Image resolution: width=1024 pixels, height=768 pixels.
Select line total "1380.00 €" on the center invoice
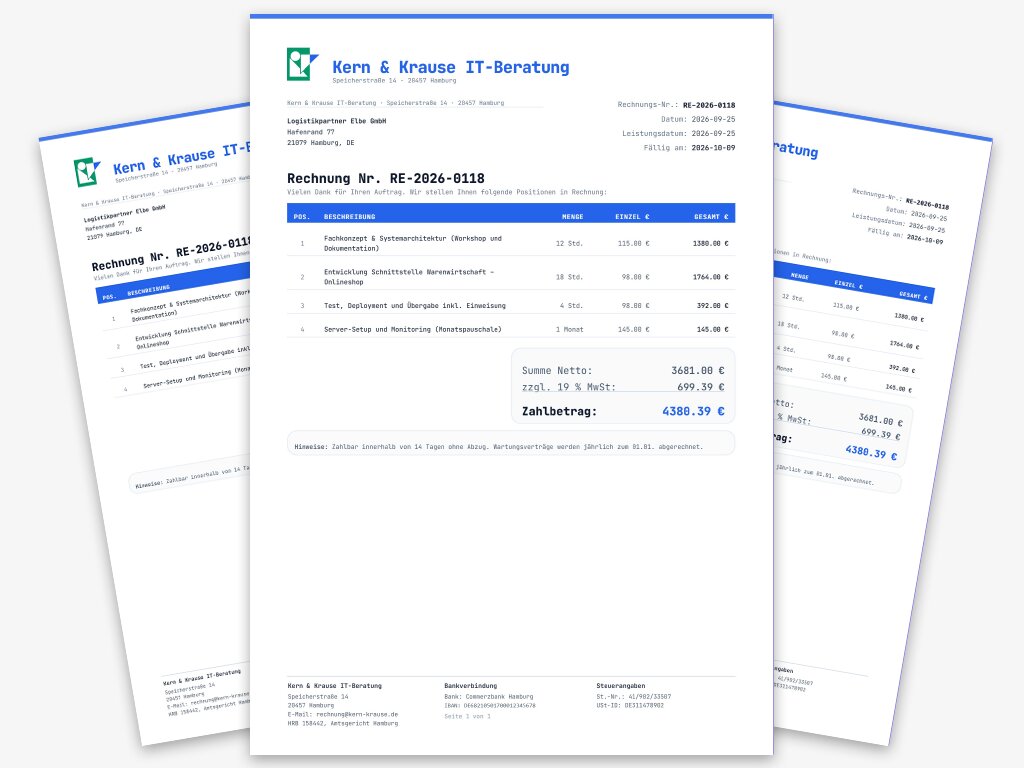coord(711,244)
